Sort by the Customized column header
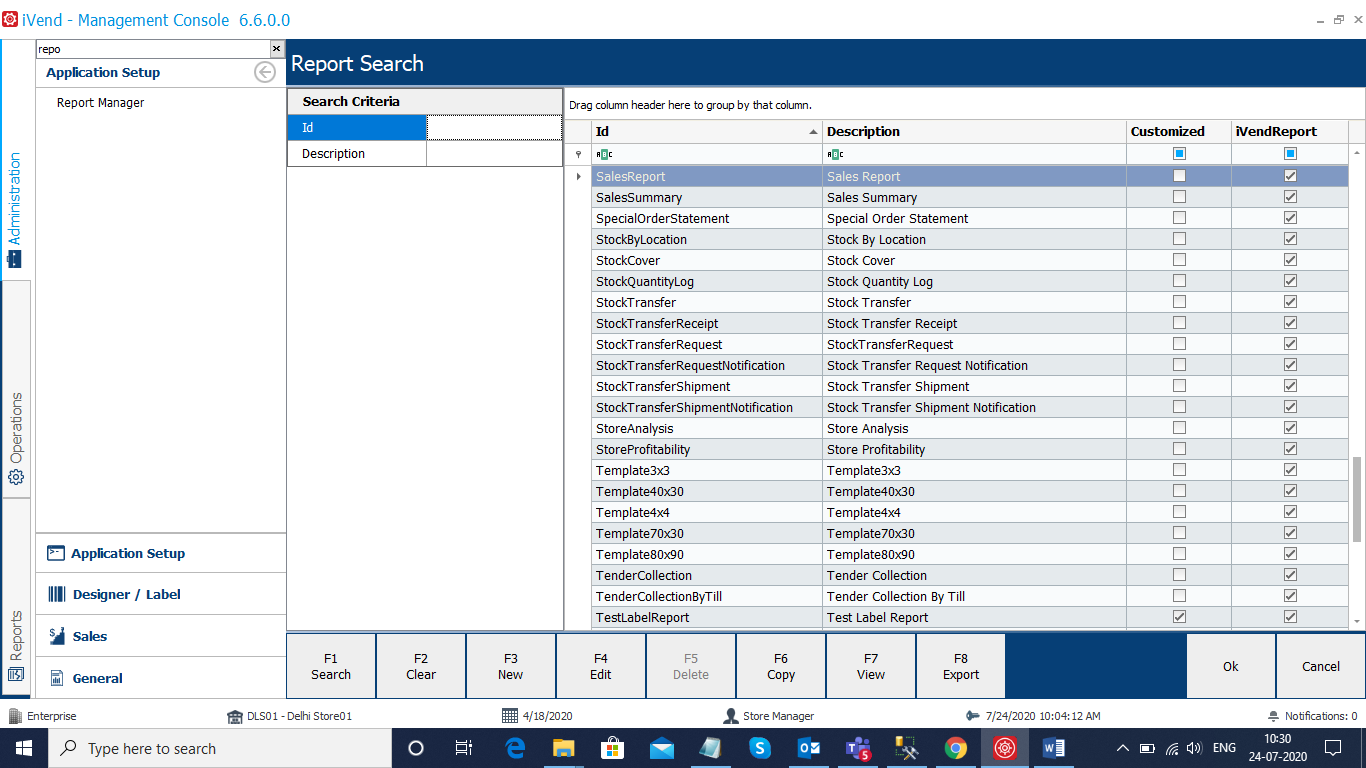The width and height of the screenshot is (1366, 768). (1179, 131)
